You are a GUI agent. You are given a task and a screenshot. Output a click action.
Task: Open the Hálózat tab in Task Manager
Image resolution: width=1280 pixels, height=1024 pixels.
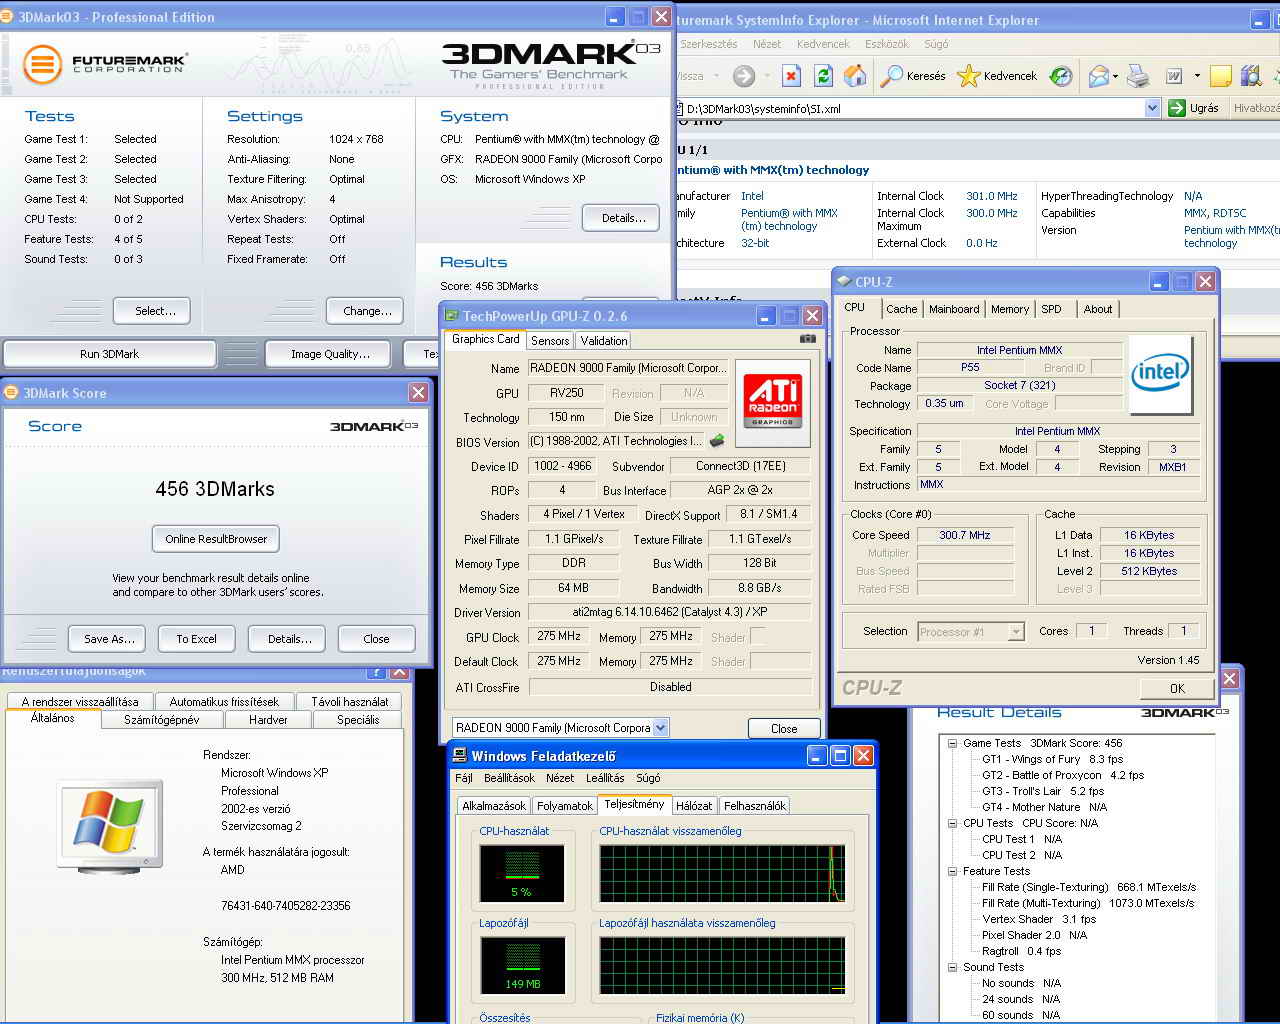coord(694,805)
